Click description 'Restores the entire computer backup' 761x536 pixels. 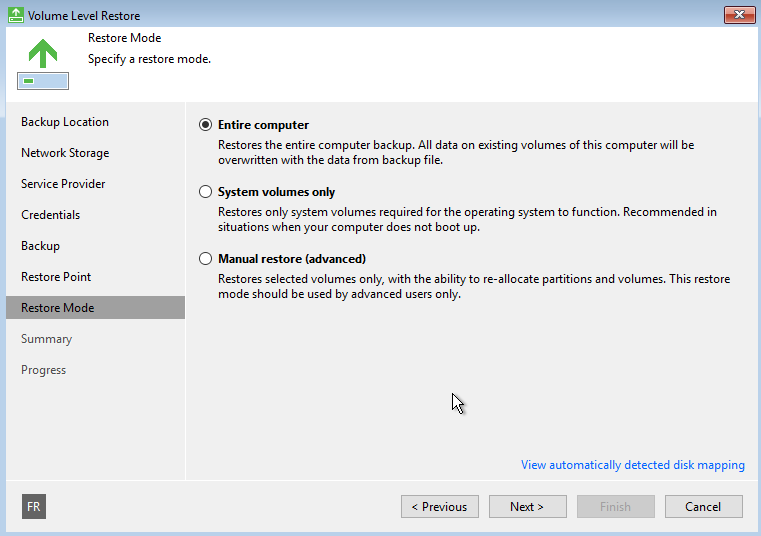[x=456, y=152]
